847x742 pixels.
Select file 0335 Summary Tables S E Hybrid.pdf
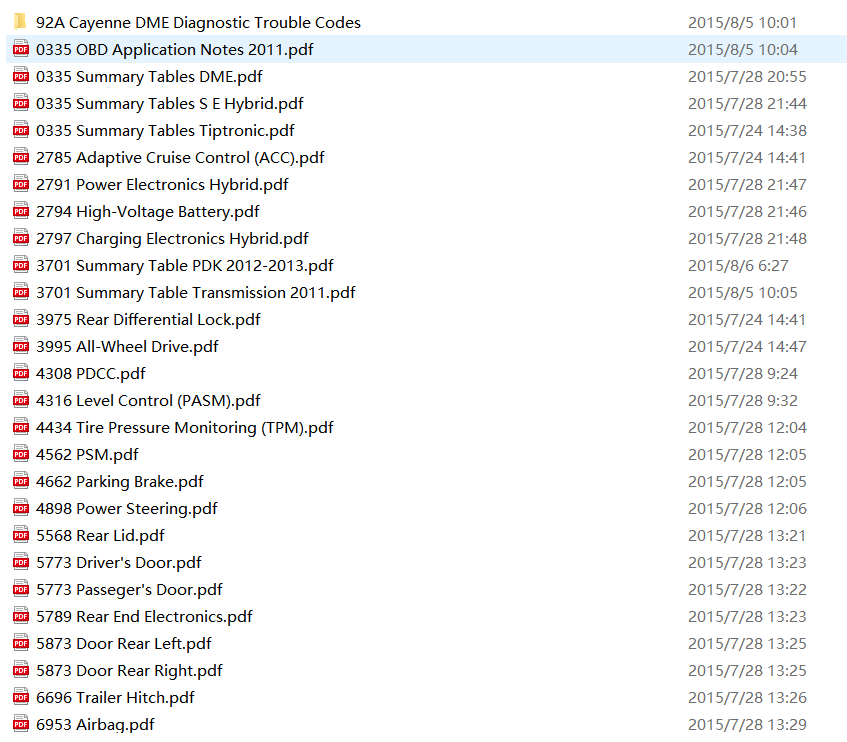click(170, 103)
